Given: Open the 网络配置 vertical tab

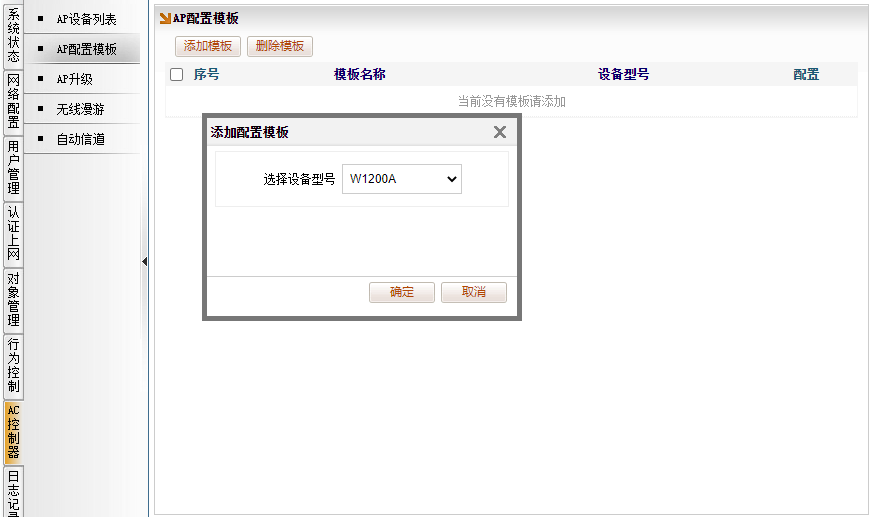Looking at the screenshot, I should [x=13, y=101].
